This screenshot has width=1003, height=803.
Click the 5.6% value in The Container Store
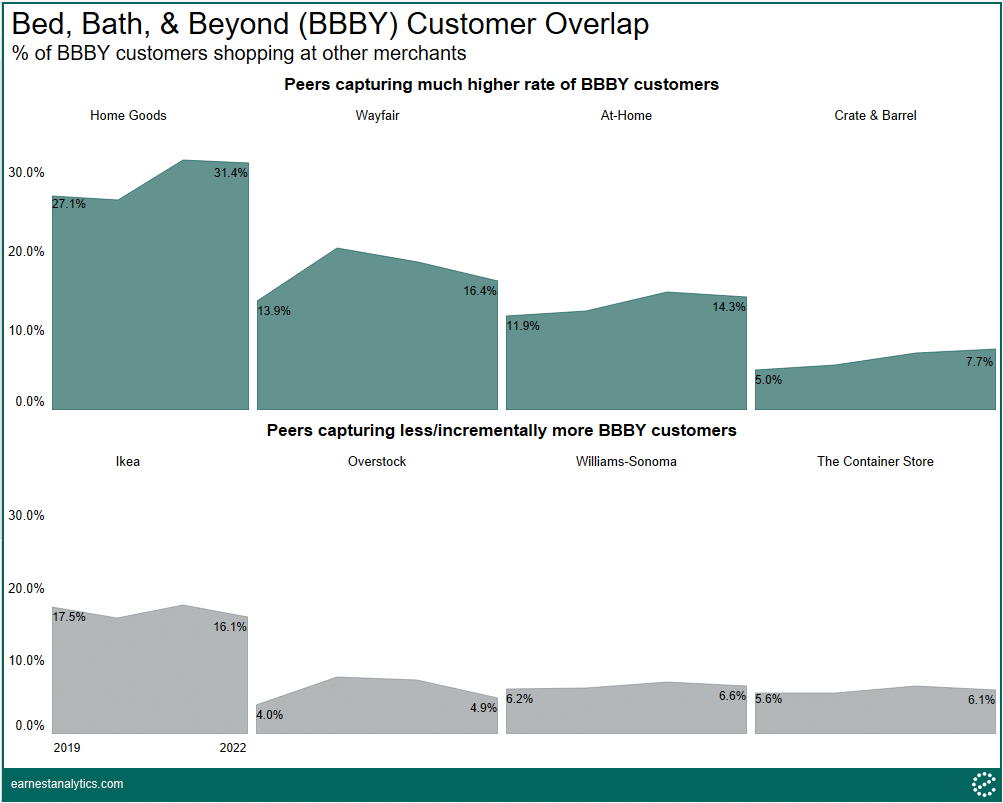pos(768,699)
